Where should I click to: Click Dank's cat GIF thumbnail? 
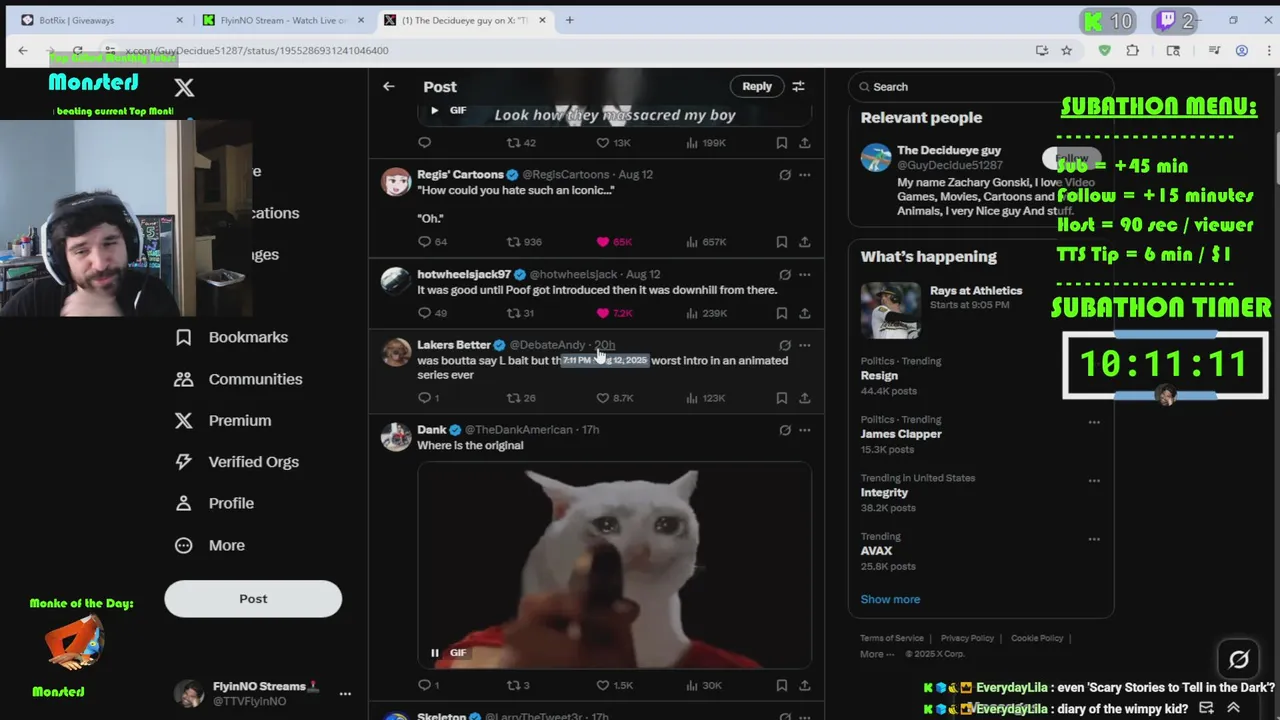(x=614, y=565)
